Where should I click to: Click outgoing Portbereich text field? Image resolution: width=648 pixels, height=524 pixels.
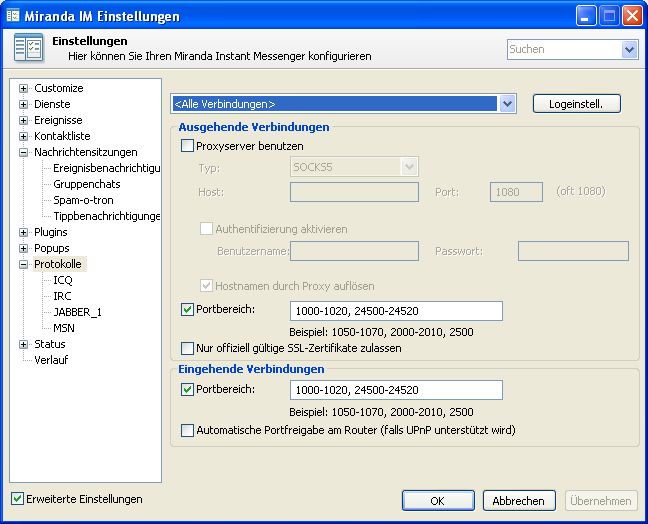[x=396, y=311]
